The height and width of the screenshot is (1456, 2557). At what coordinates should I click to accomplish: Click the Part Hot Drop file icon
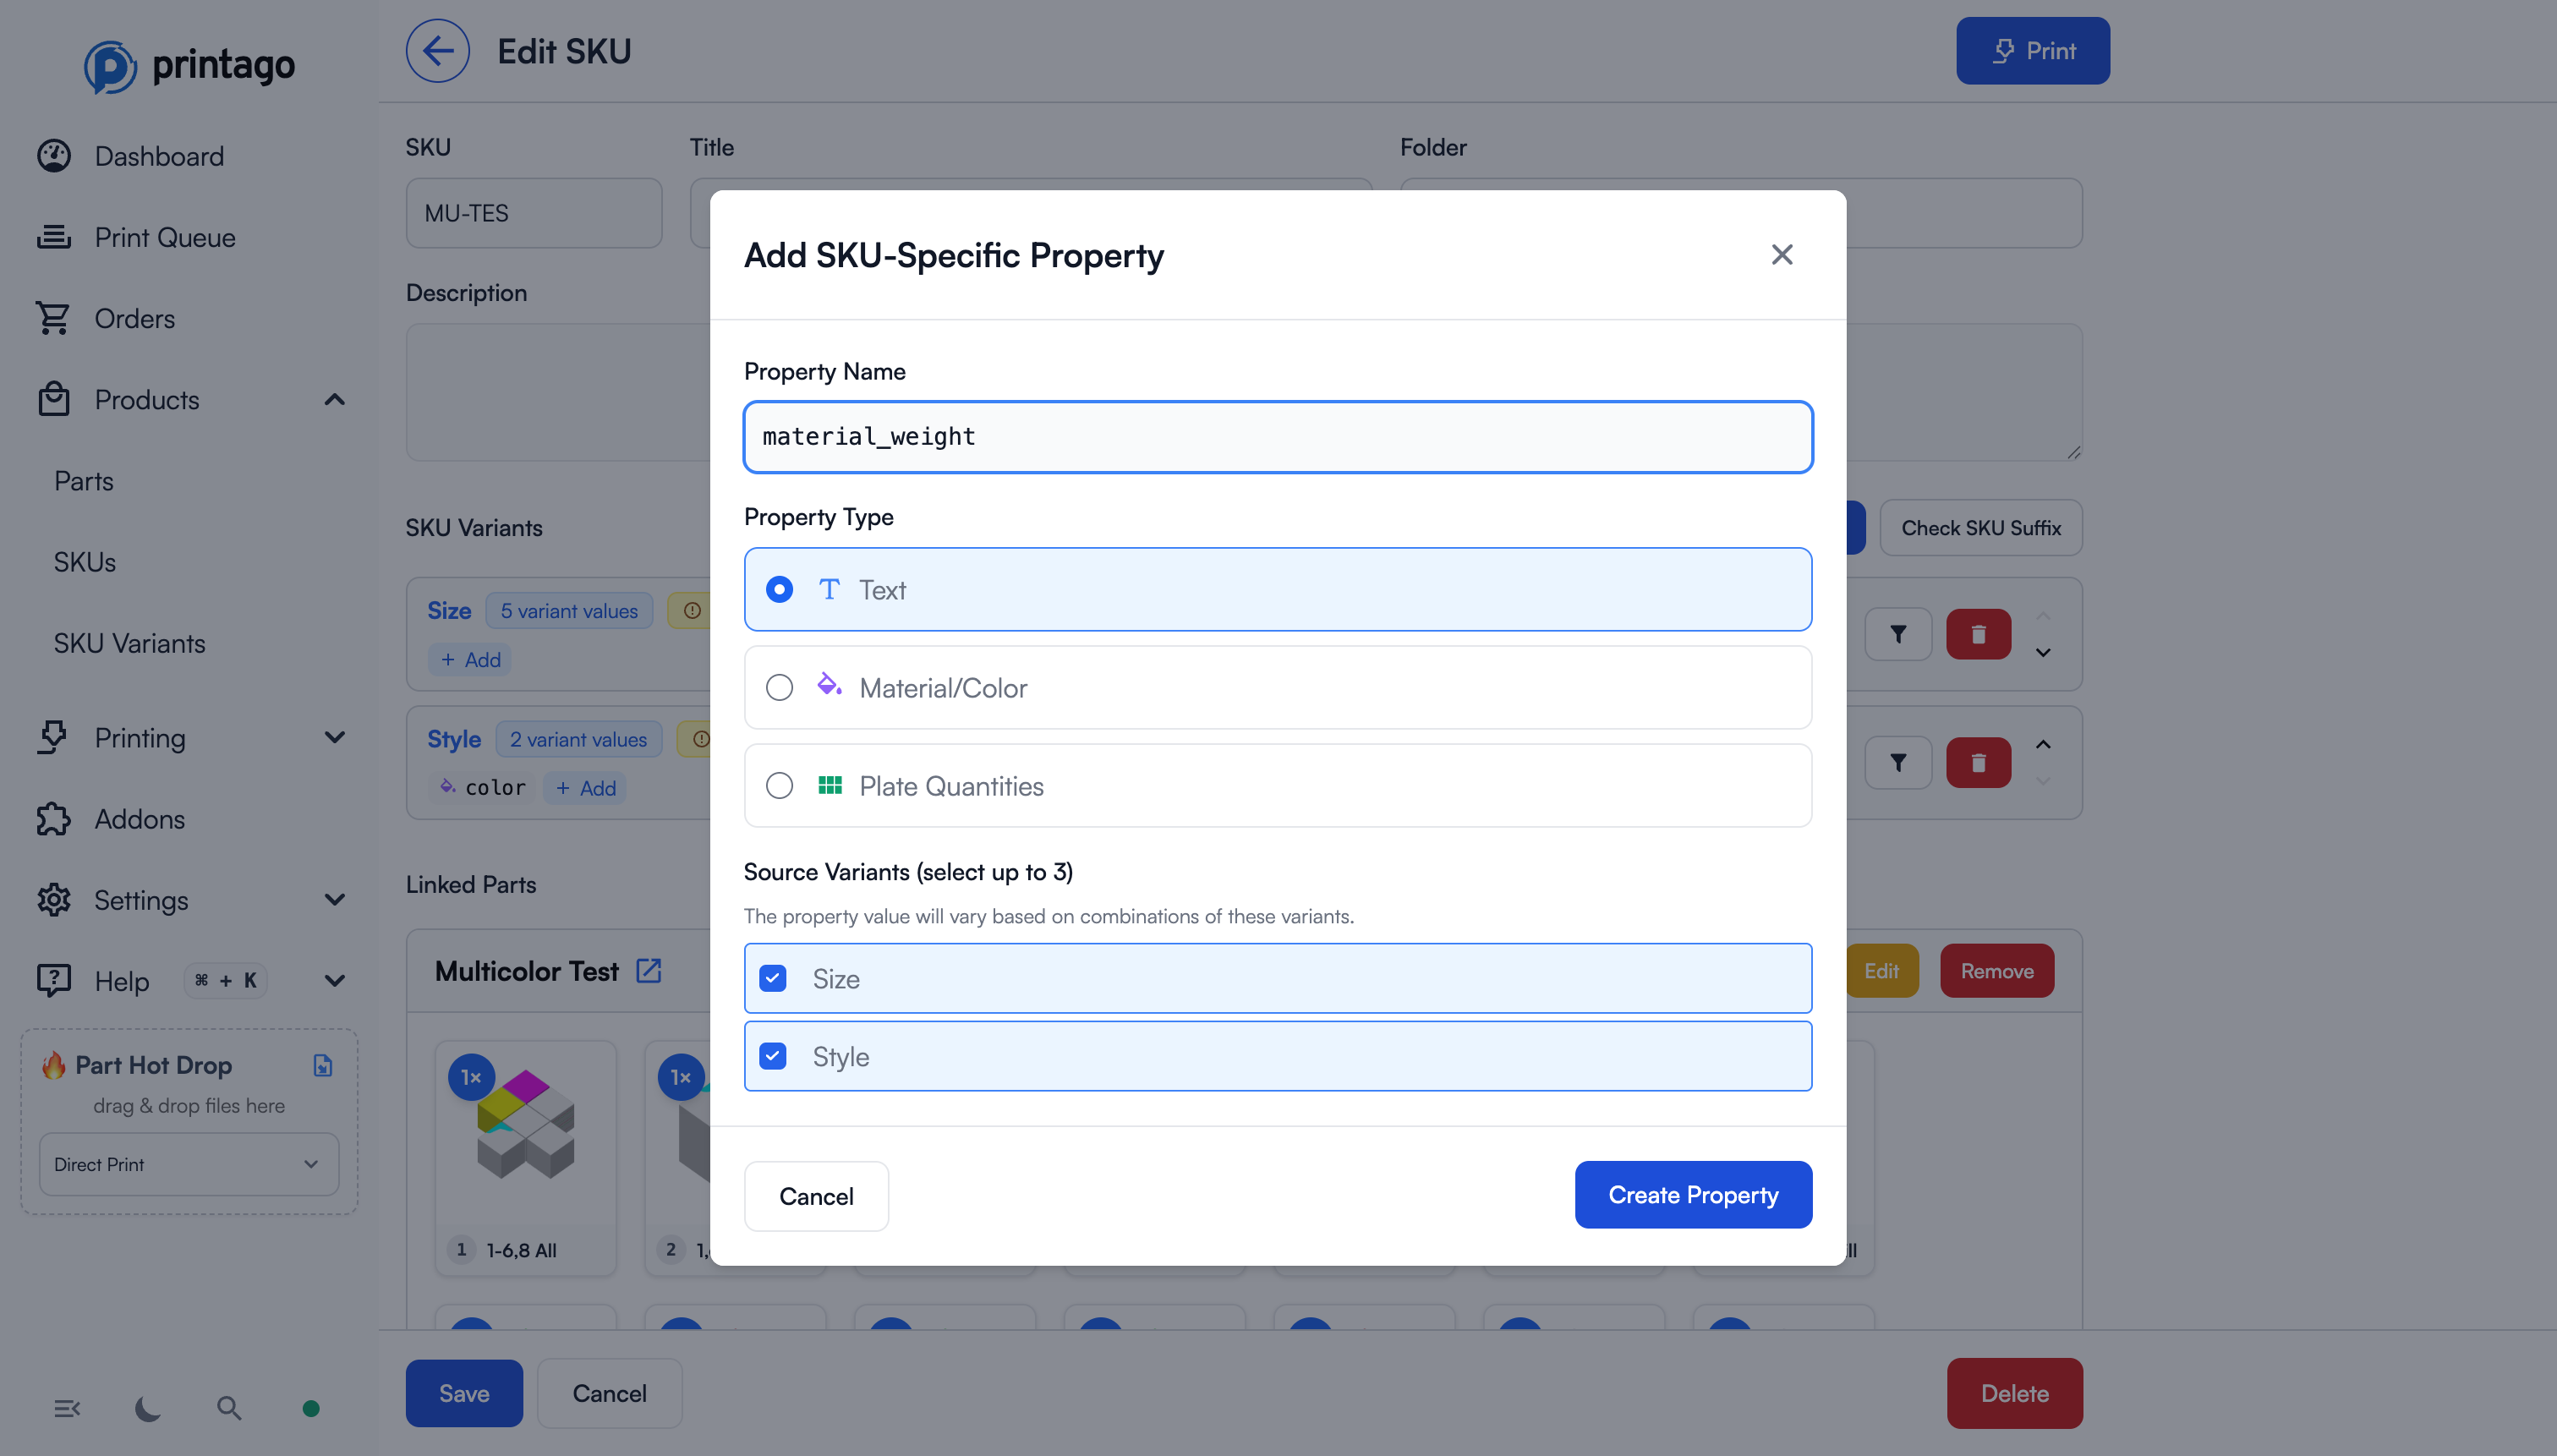[322, 1065]
